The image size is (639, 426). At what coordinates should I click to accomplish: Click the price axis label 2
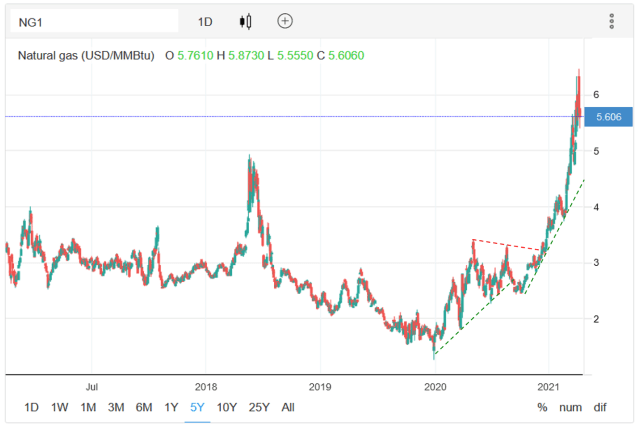596,319
